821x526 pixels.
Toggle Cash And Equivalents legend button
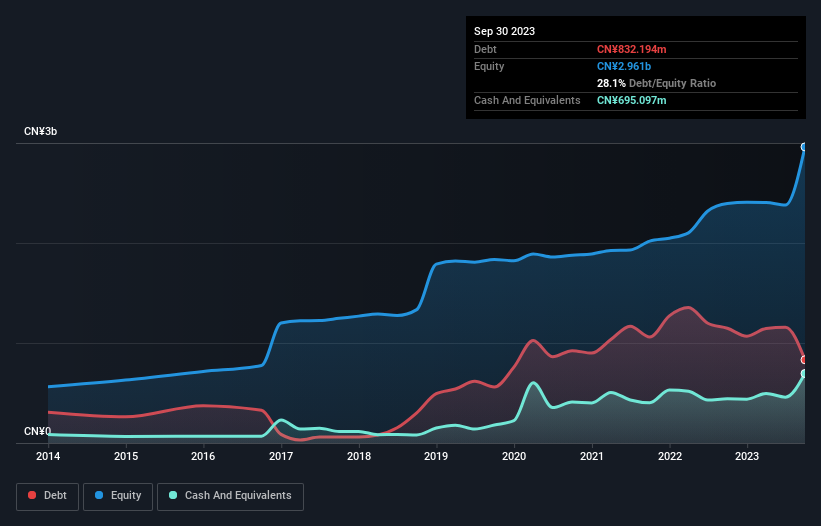click(230, 496)
